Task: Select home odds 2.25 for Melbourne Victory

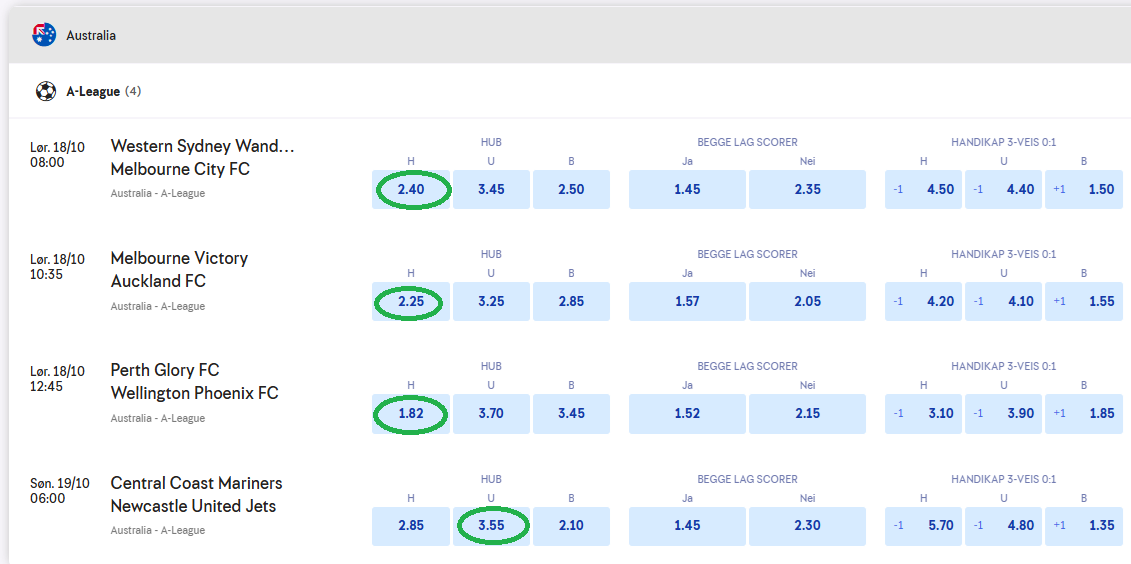Action: (411, 301)
